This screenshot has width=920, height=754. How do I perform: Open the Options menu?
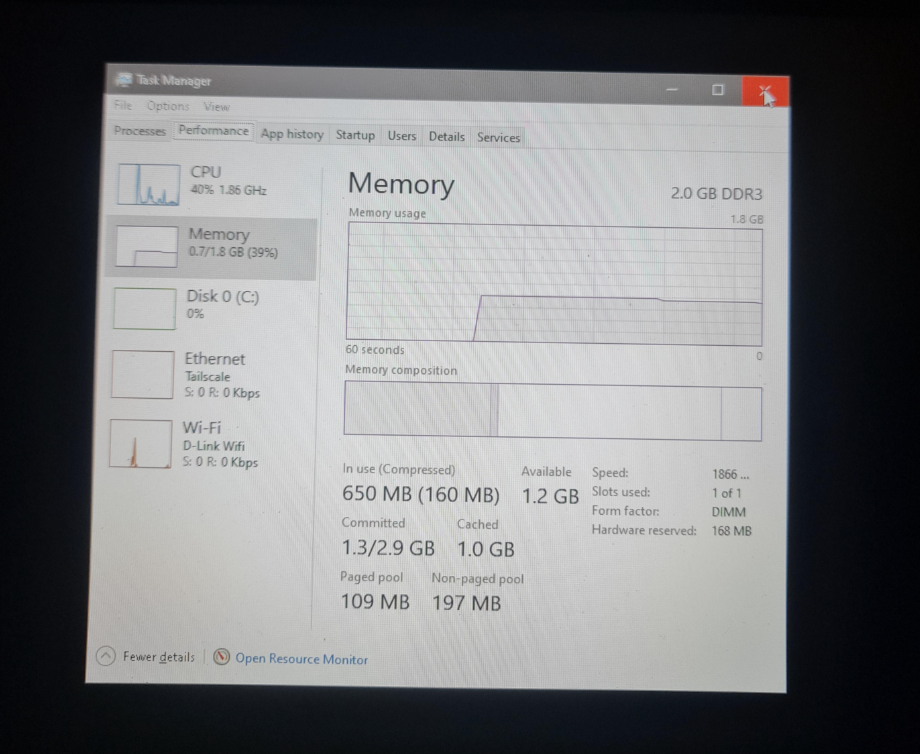(167, 106)
